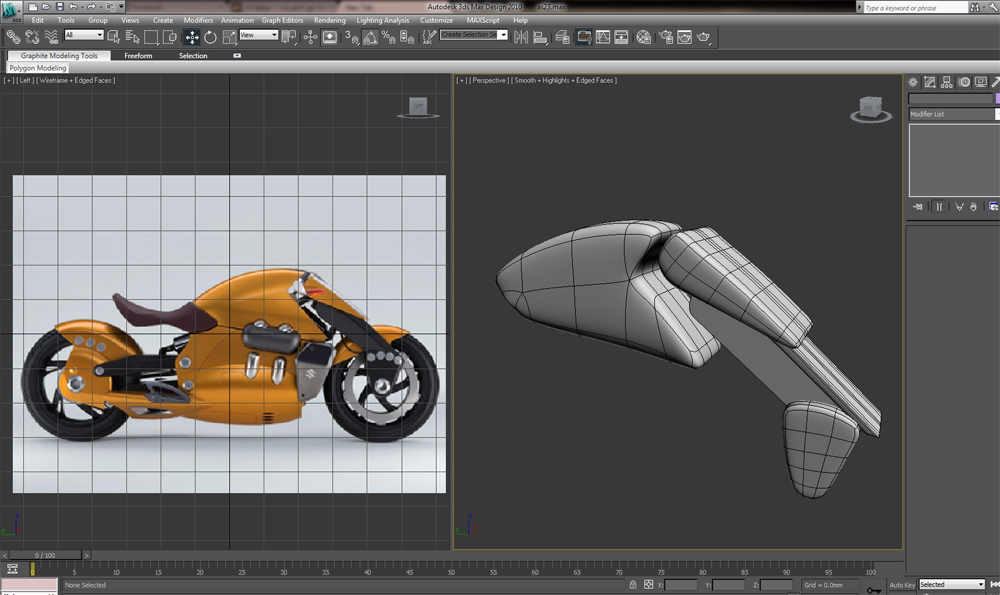This screenshot has width=1000, height=595.
Task: Click the Polygon Modeling panel button
Action: click(x=38, y=68)
